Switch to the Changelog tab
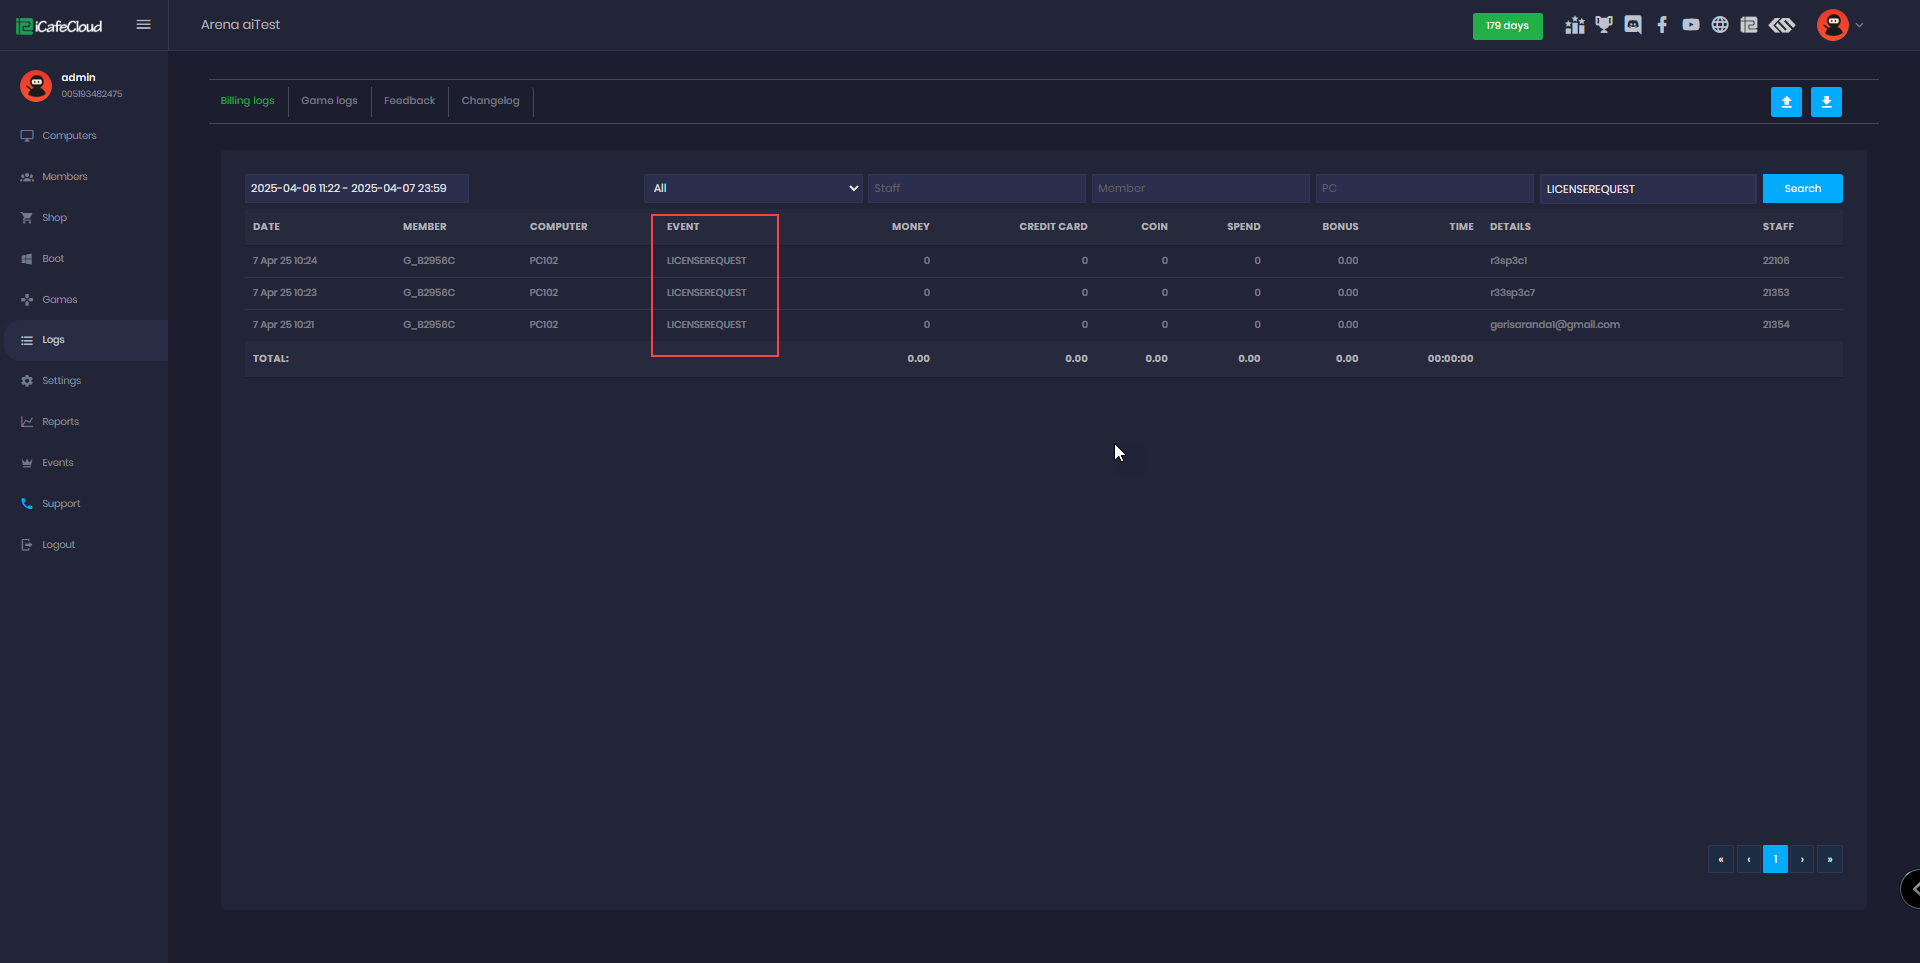Viewport: 1920px width, 963px height. tap(490, 101)
